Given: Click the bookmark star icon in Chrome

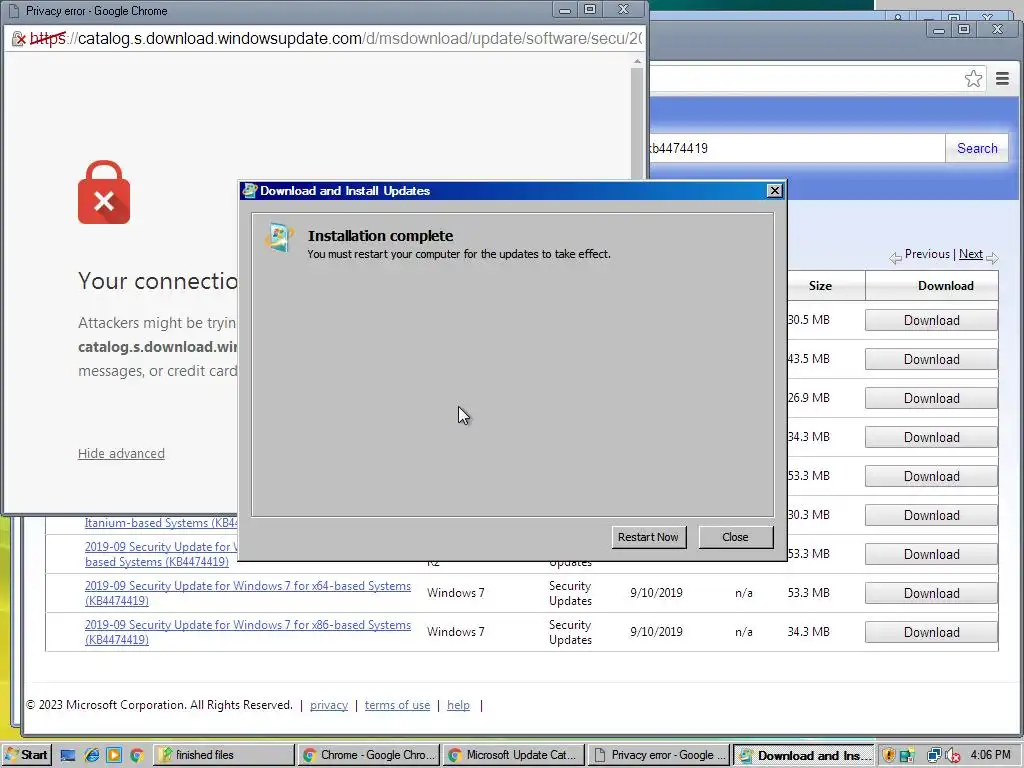Looking at the screenshot, I should coord(973,79).
